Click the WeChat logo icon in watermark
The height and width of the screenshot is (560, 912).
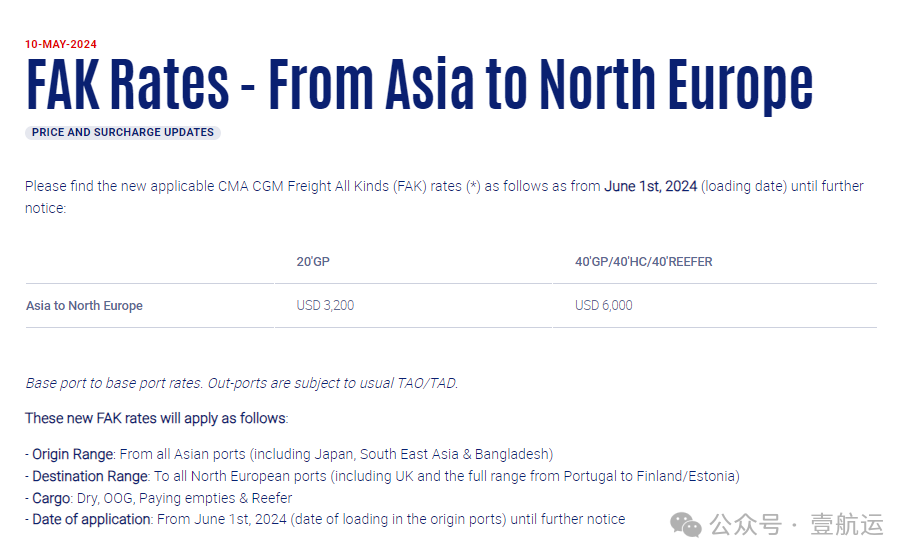tap(685, 525)
